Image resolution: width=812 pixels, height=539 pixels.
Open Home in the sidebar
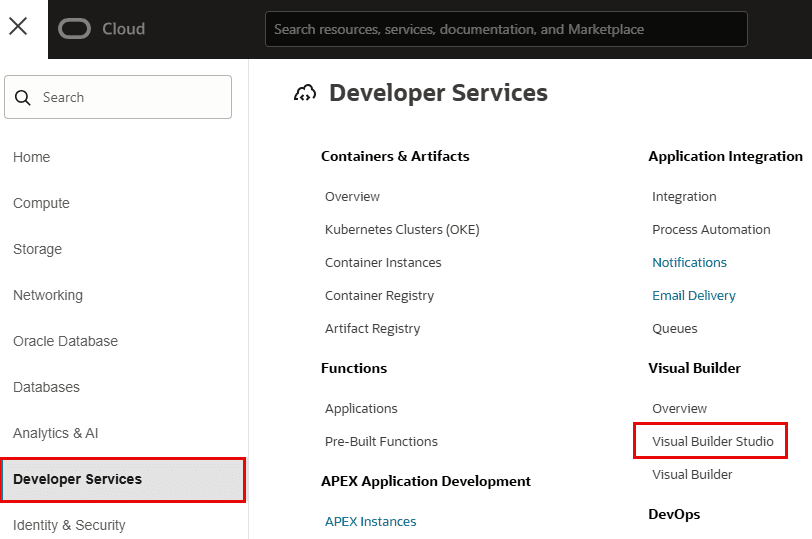tap(32, 157)
